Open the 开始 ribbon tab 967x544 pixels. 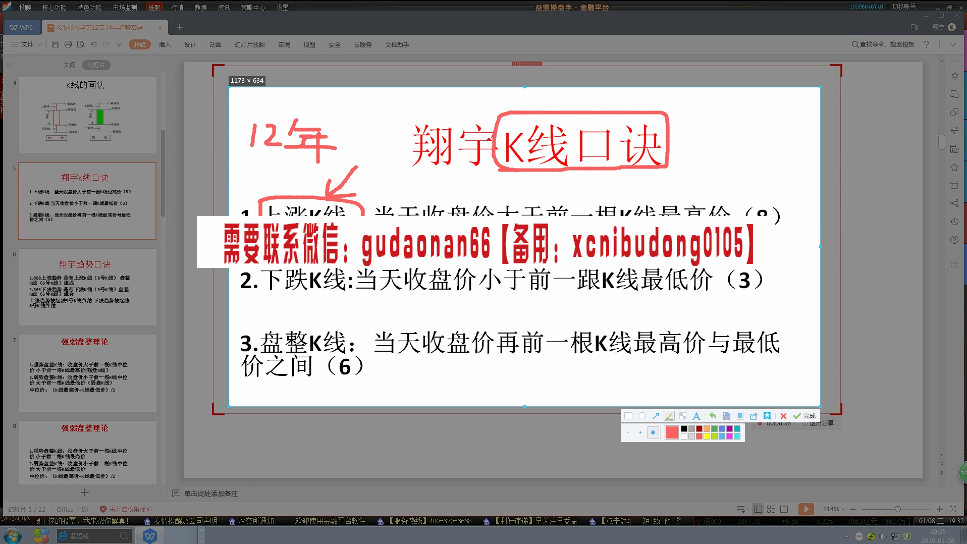(140, 44)
